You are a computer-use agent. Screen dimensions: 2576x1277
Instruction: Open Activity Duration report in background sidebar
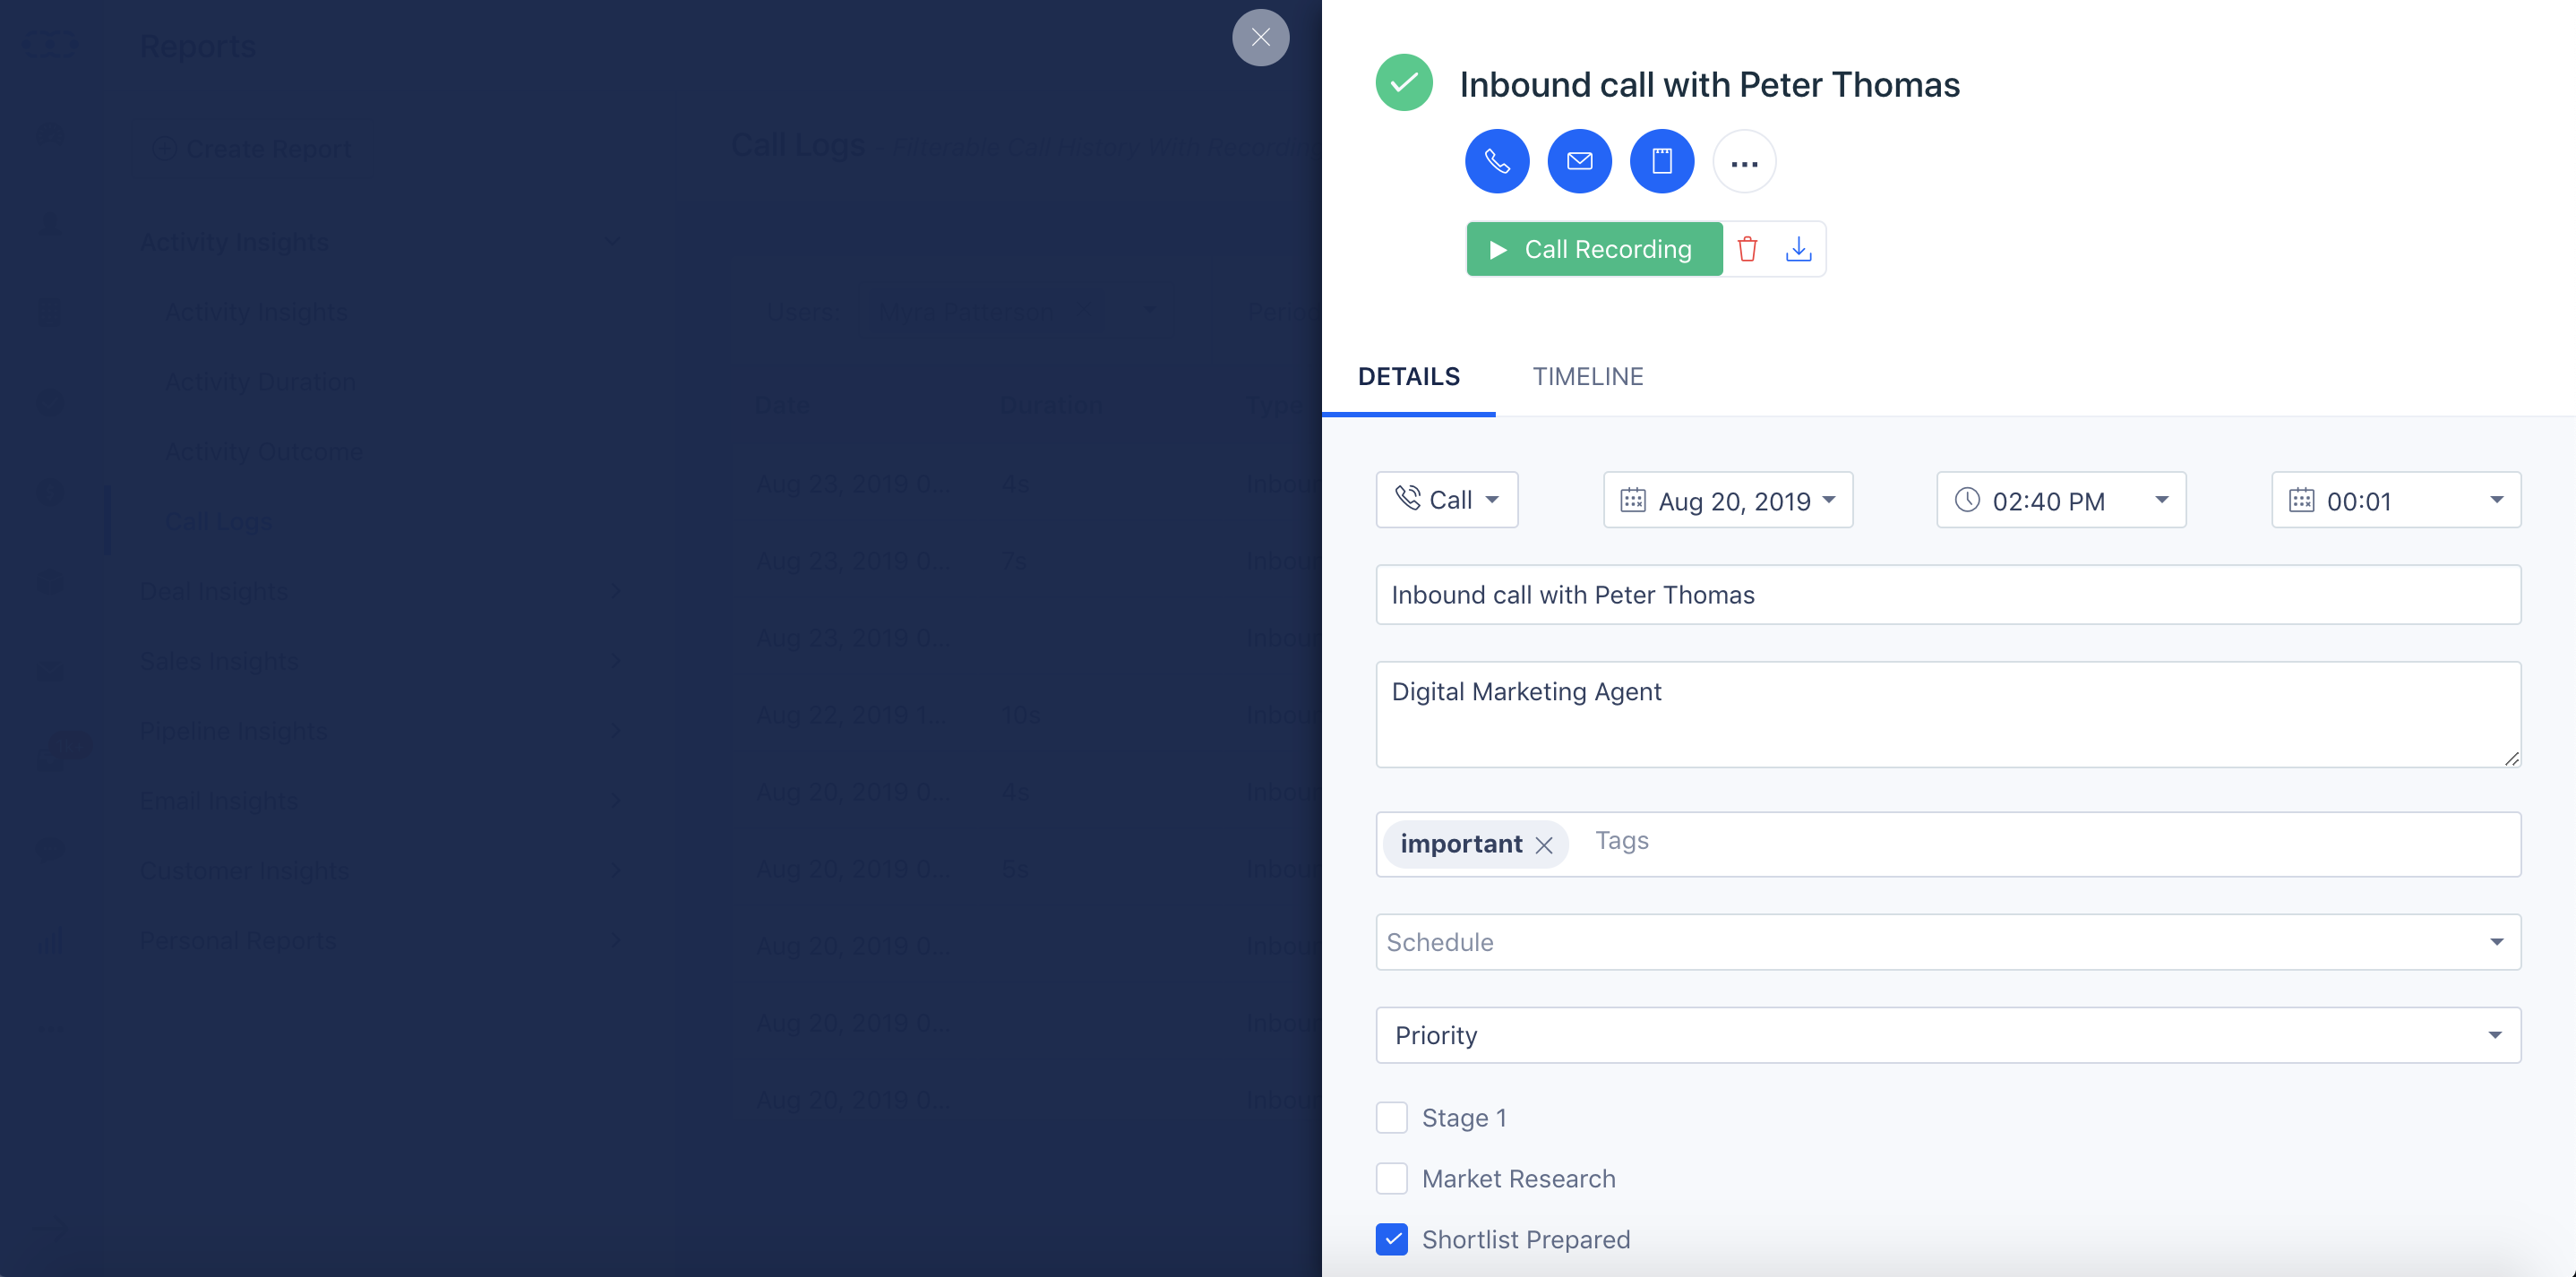point(260,382)
